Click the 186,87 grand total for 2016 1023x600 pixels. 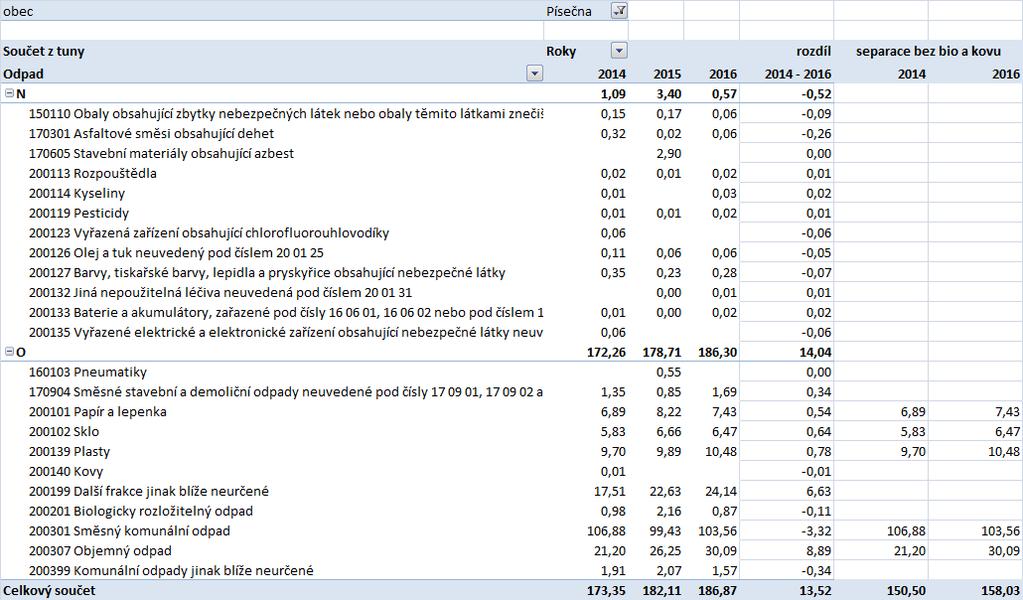pyautogui.click(x=717, y=590)
